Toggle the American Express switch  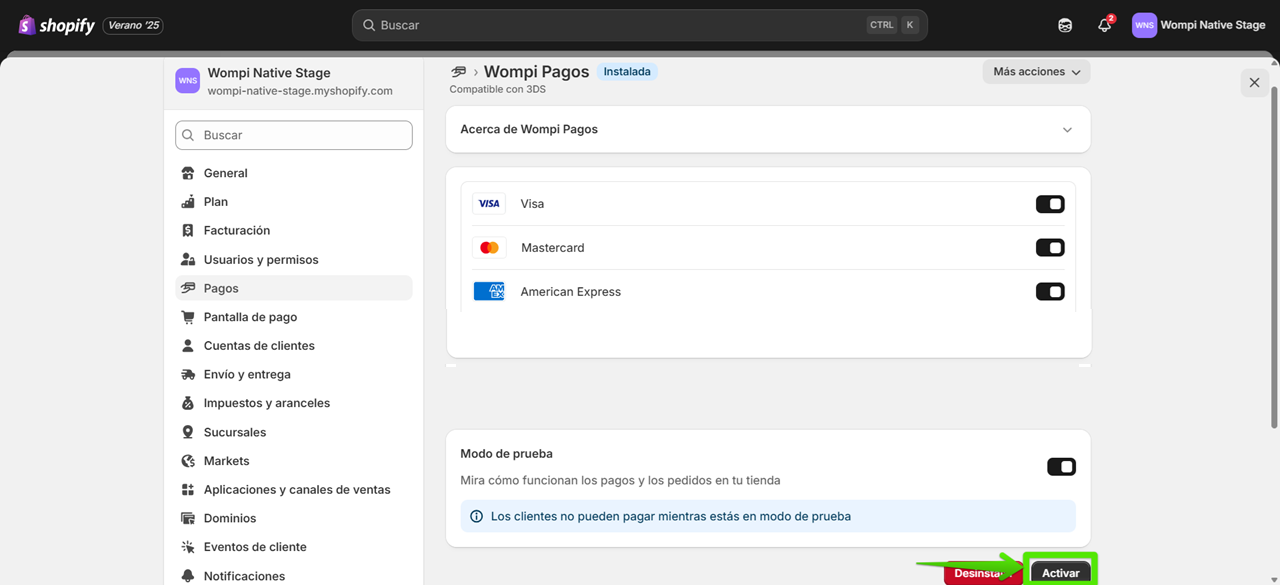[x=1050, y=291]
